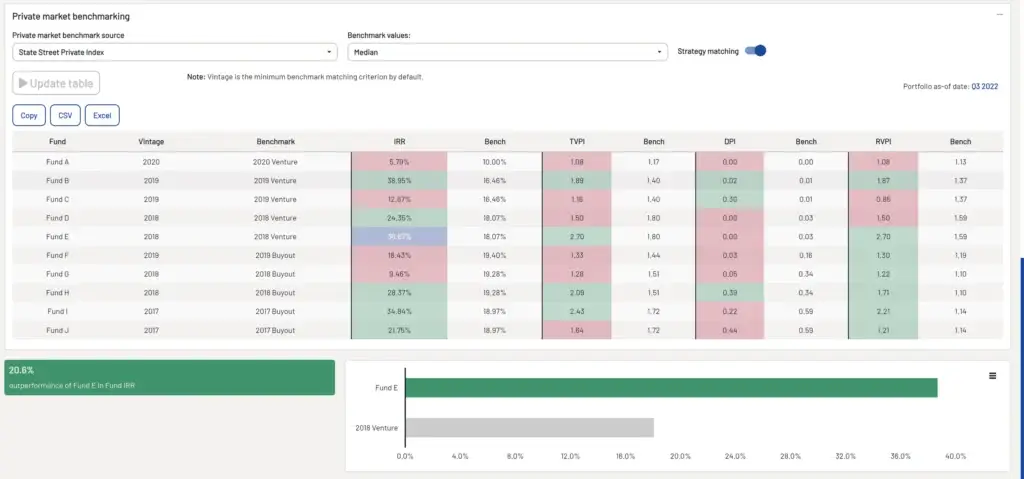The image size is (1024, 479).
Task: Click Fund I's IRR cell 34.84%
Action: [399, 312]
